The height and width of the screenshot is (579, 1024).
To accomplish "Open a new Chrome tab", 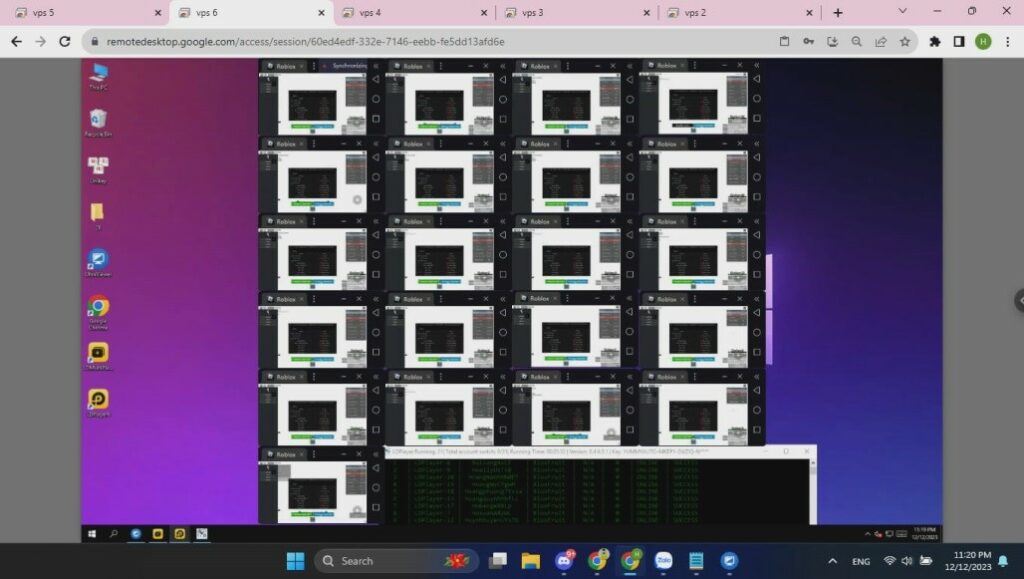I will (838, 12).
